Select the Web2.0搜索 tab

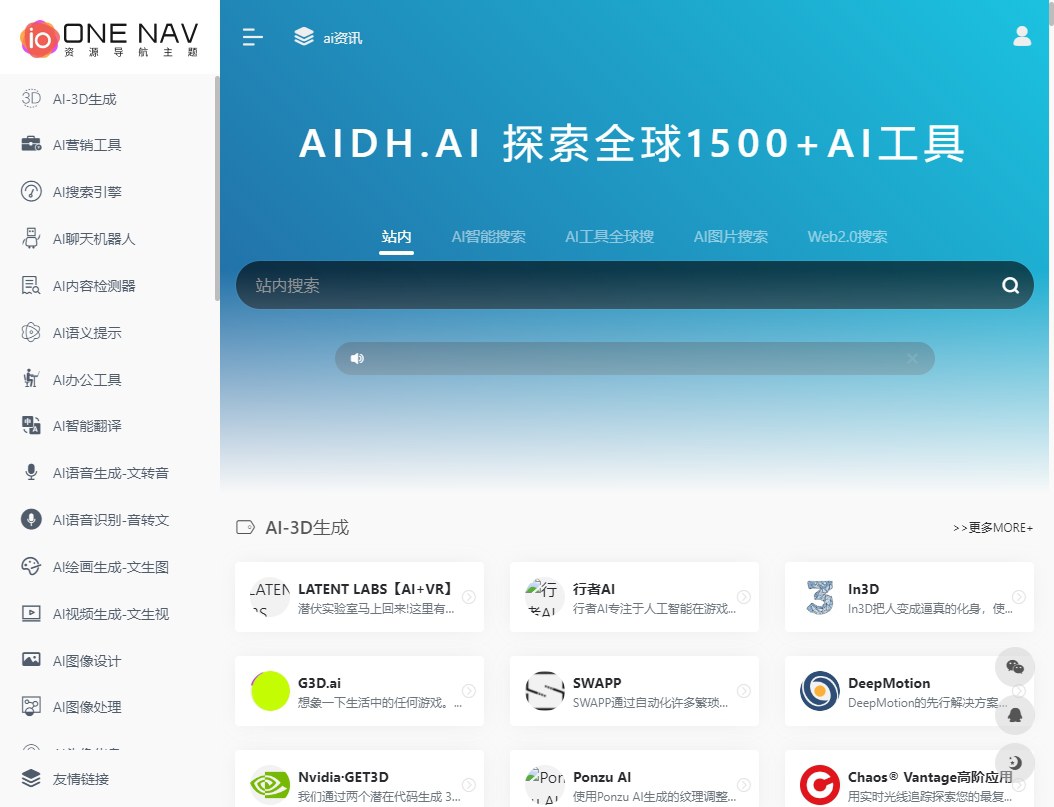pyautogui.click(x=847, y=237)
